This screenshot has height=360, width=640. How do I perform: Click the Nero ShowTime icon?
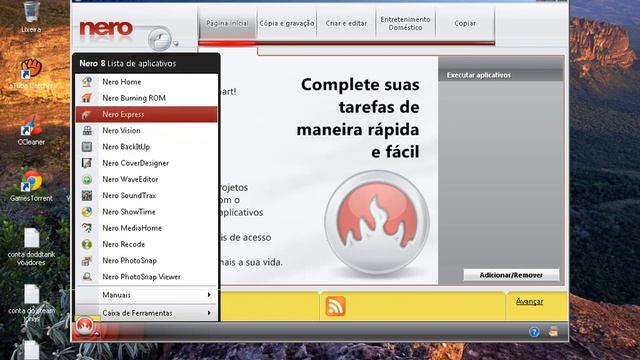click(87, 212)
